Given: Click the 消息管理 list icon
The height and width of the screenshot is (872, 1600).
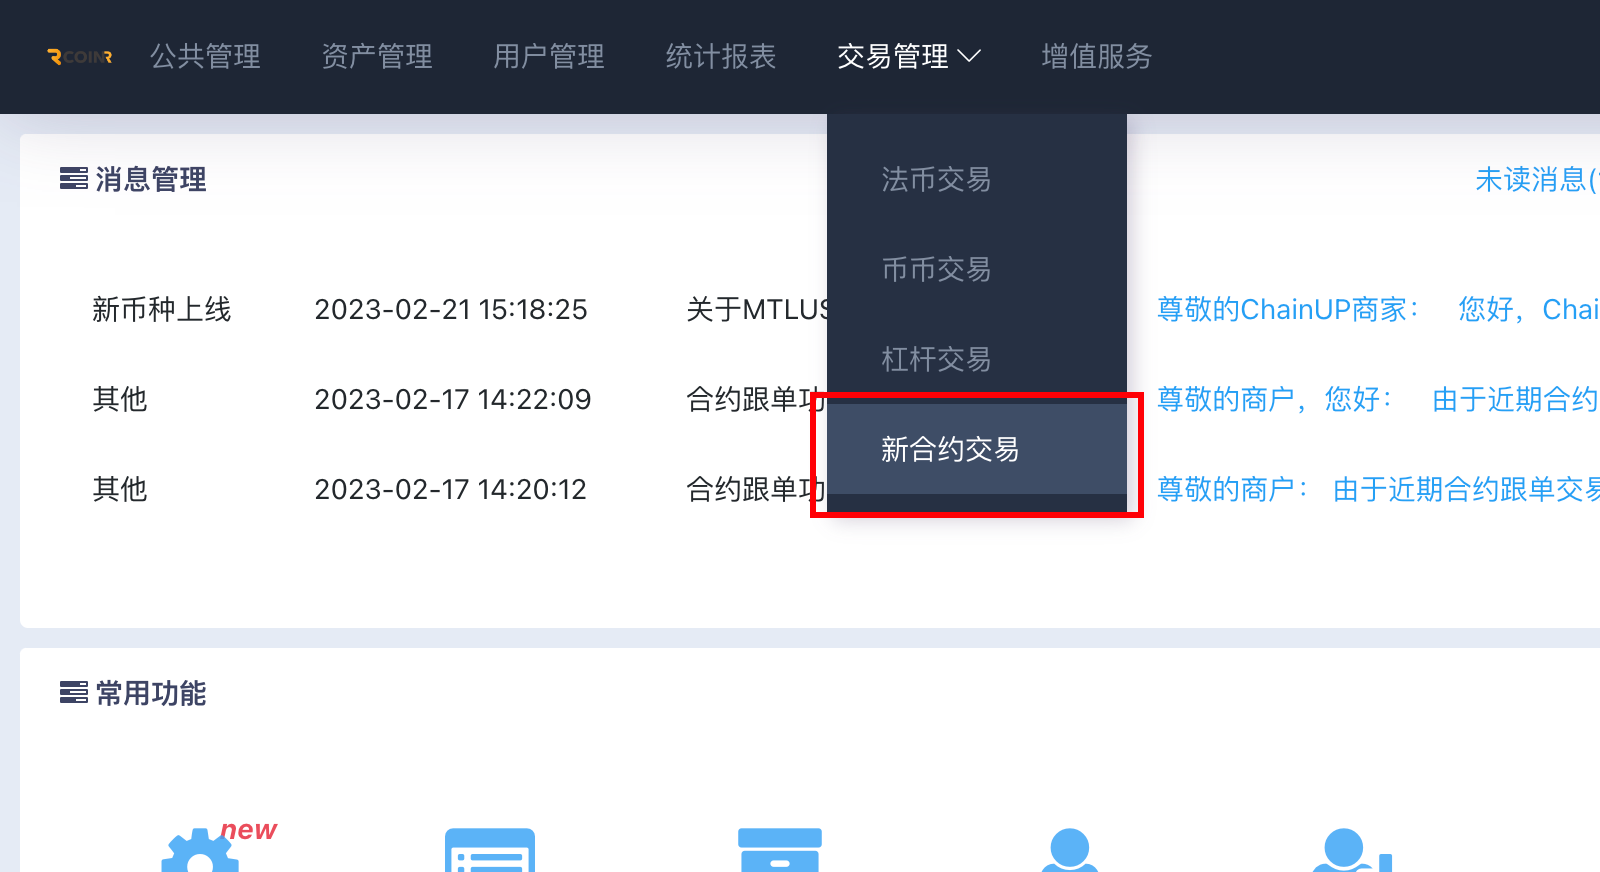Looking at the screenshot, I should pyautogui.click(x=74, y=179).
